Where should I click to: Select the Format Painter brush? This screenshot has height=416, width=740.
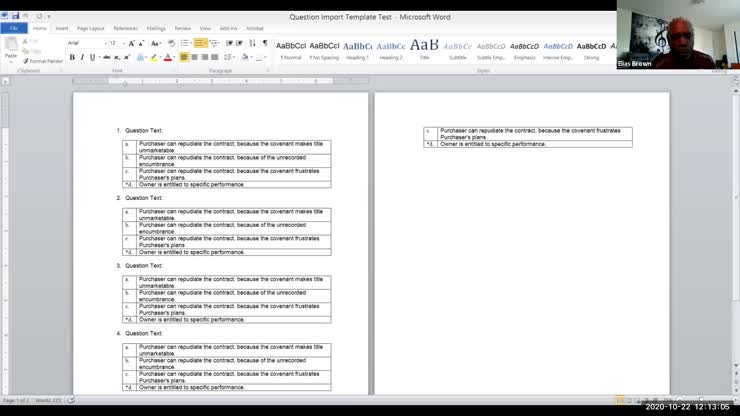click(x=42, y=61)
